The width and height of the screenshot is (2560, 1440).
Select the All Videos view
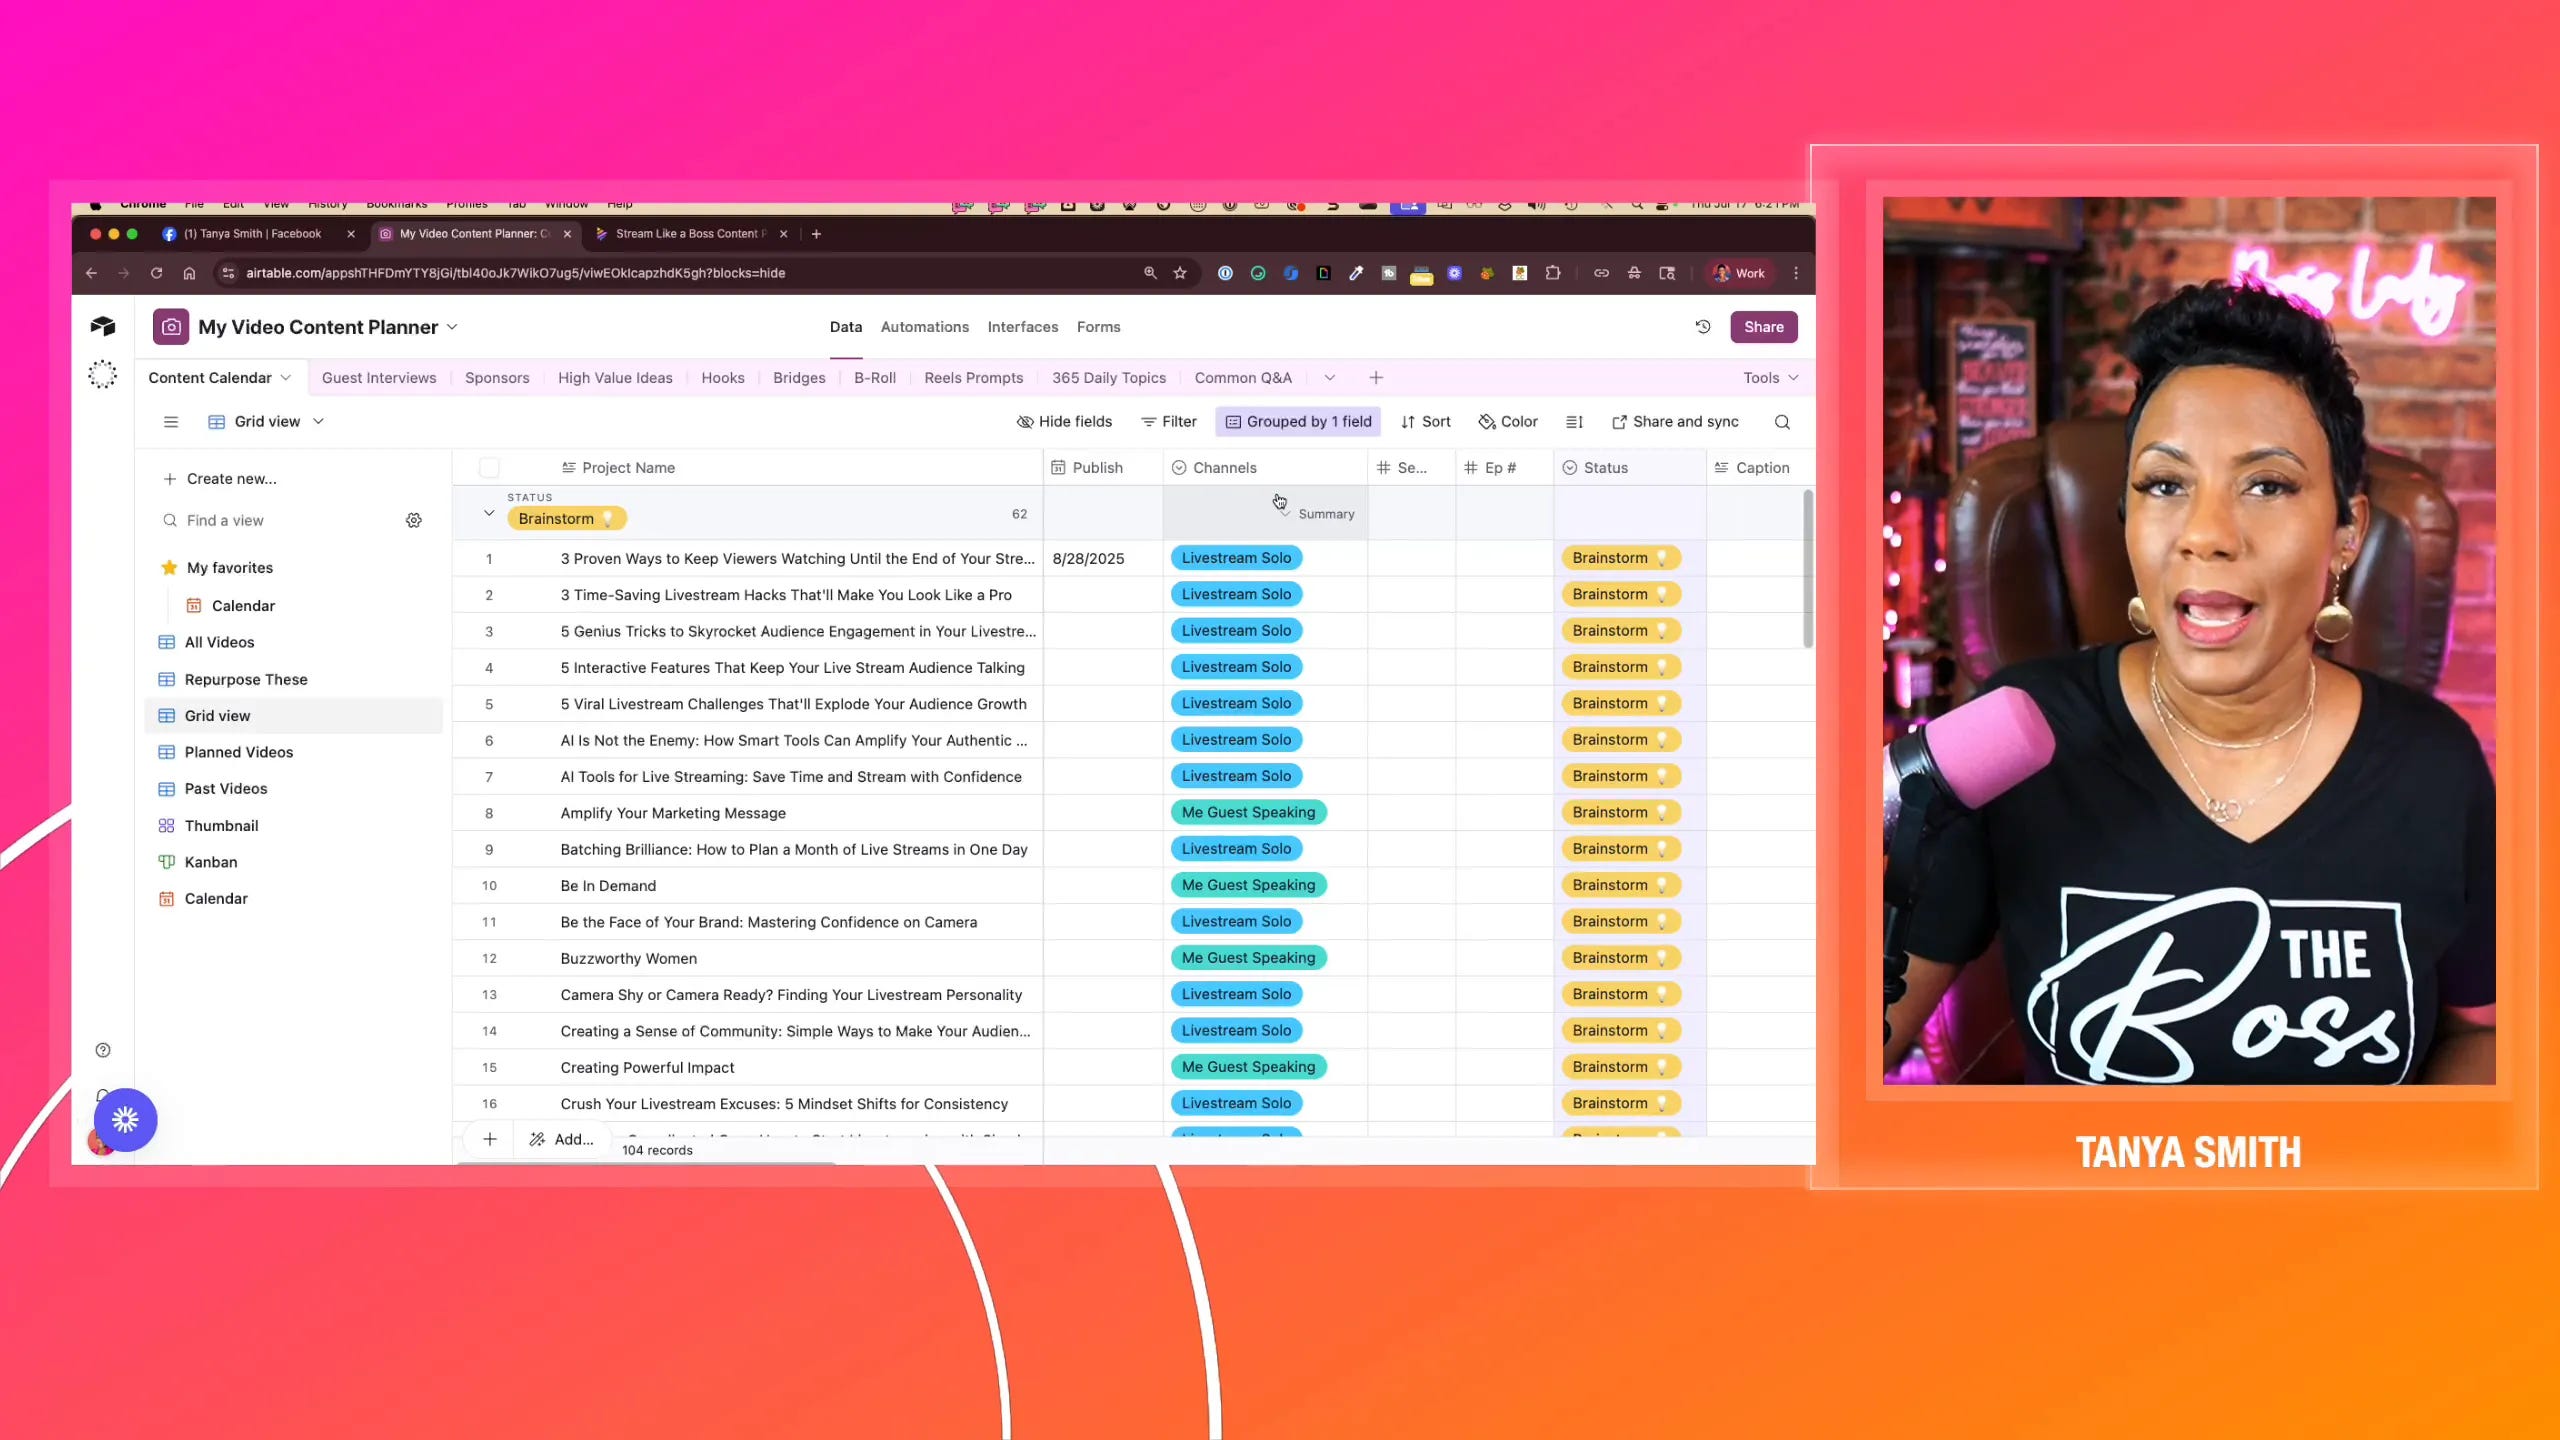(219, 642)
